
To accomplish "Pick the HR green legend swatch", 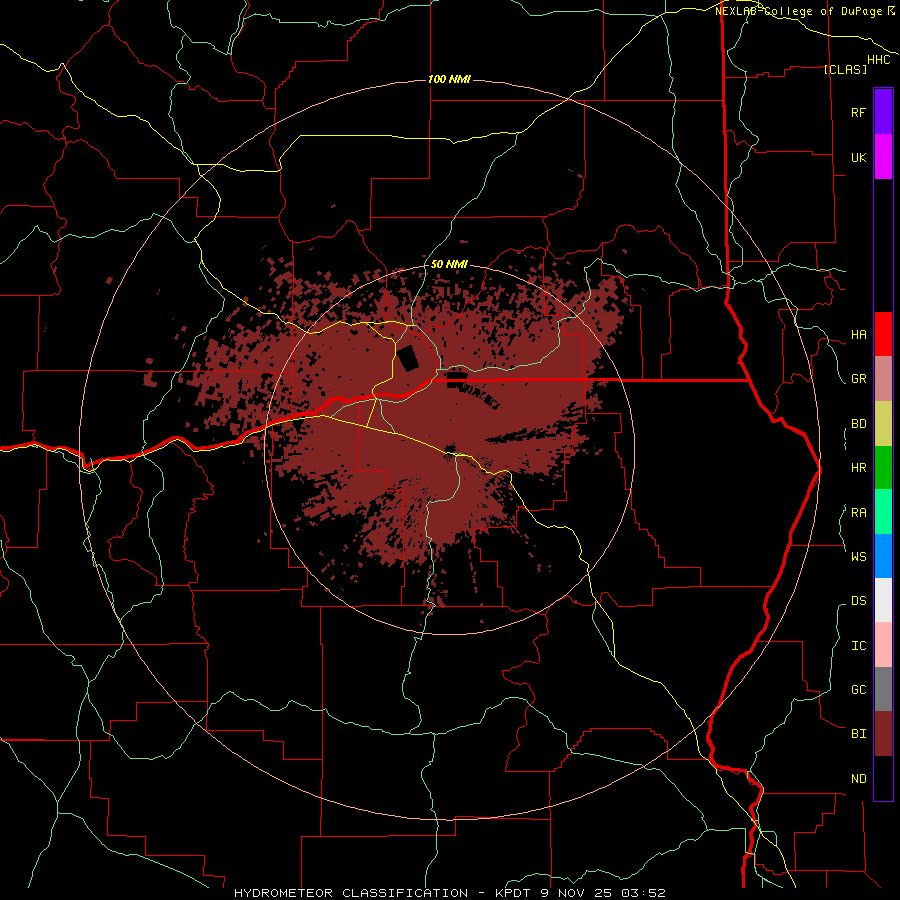I will pos(883,468).
